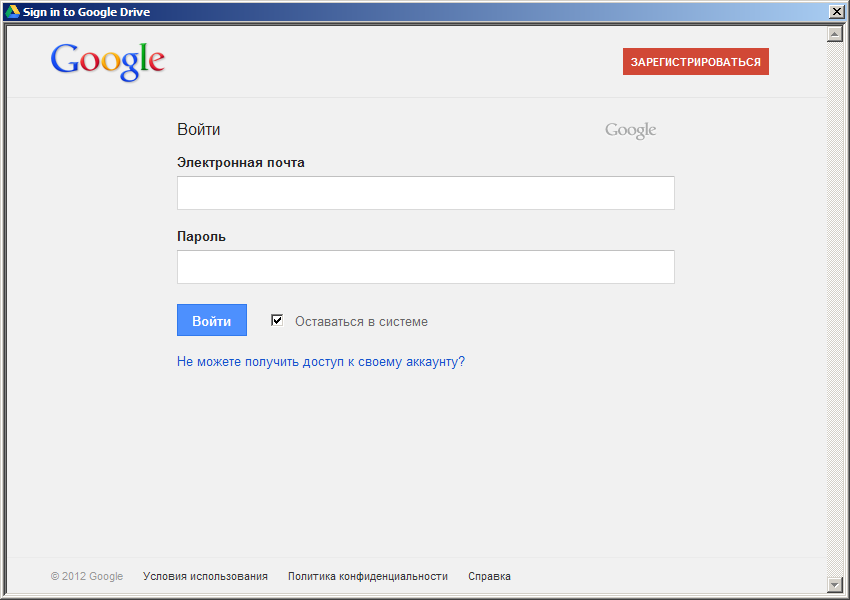The width and height of the screenshot is (850, 600).
Task: Open the Политика конфиденциальности footer link
Action: coord(367,576)
